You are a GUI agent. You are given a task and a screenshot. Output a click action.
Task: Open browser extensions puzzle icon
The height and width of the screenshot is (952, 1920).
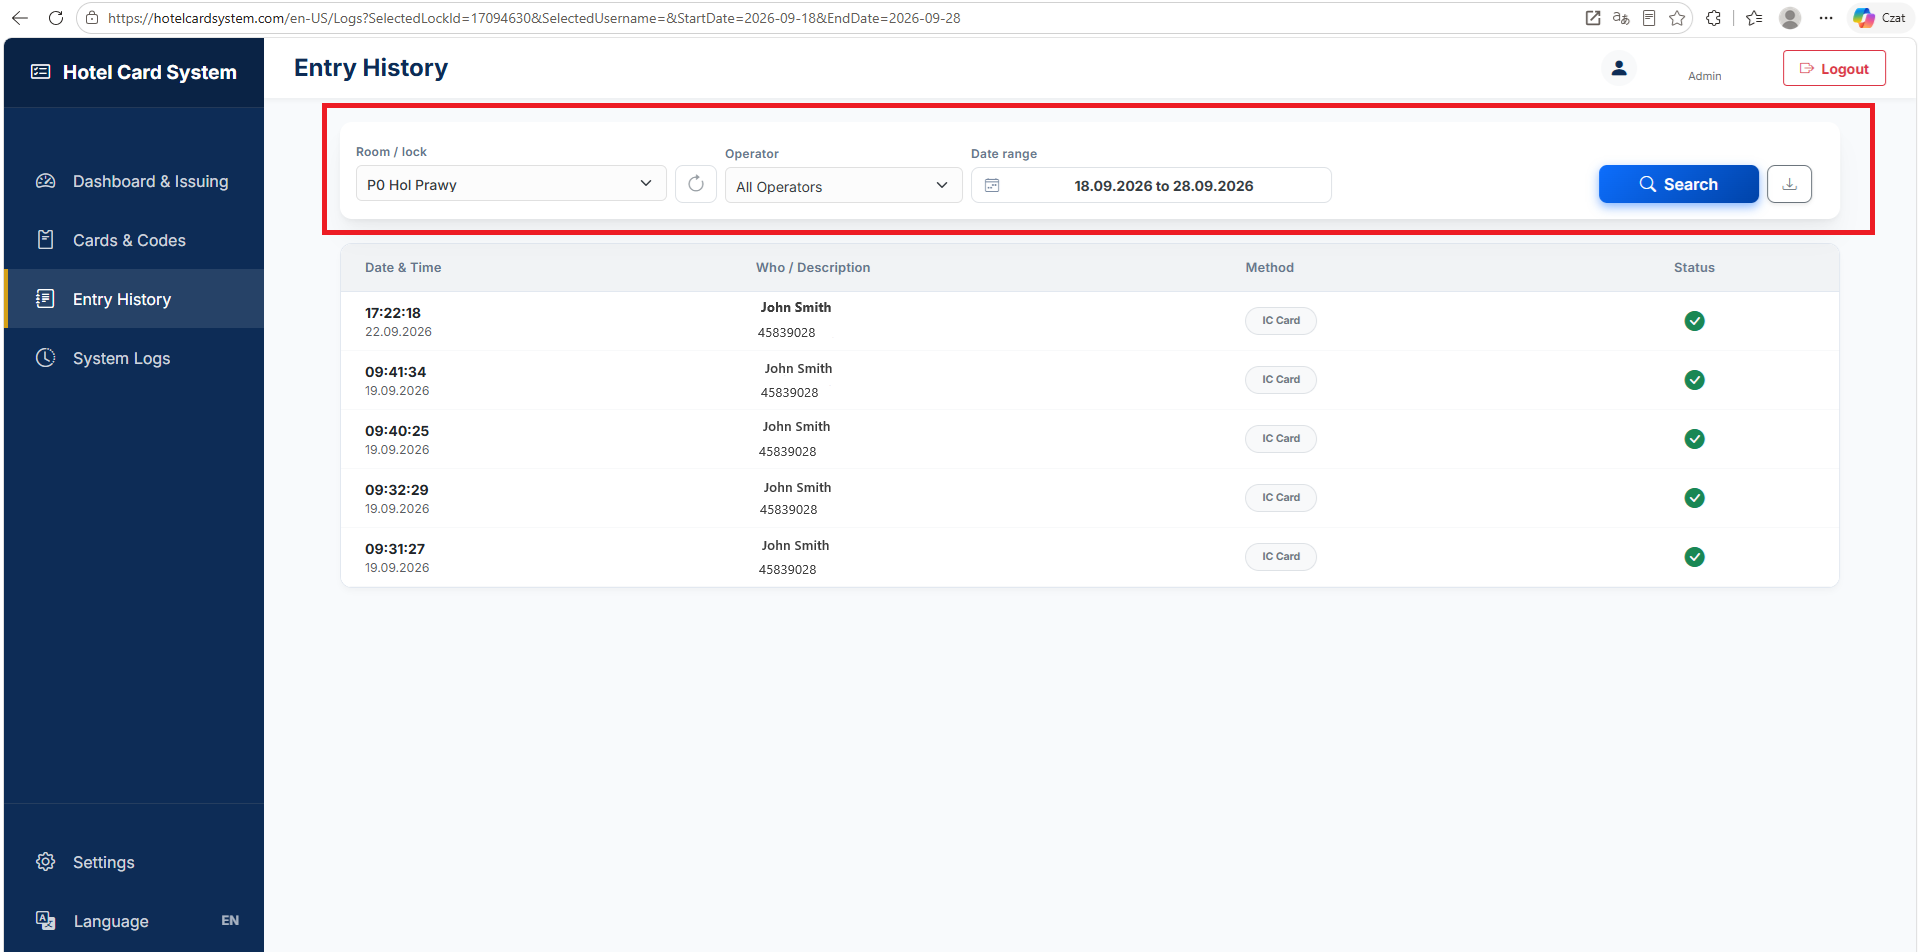[1713, 18]
